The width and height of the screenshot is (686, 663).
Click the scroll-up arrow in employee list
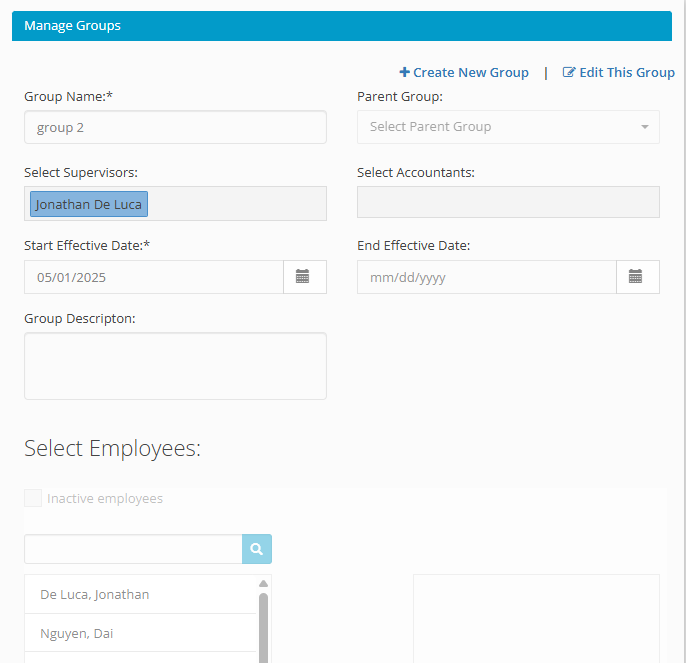pyautogui.click(x=263, y=583)
